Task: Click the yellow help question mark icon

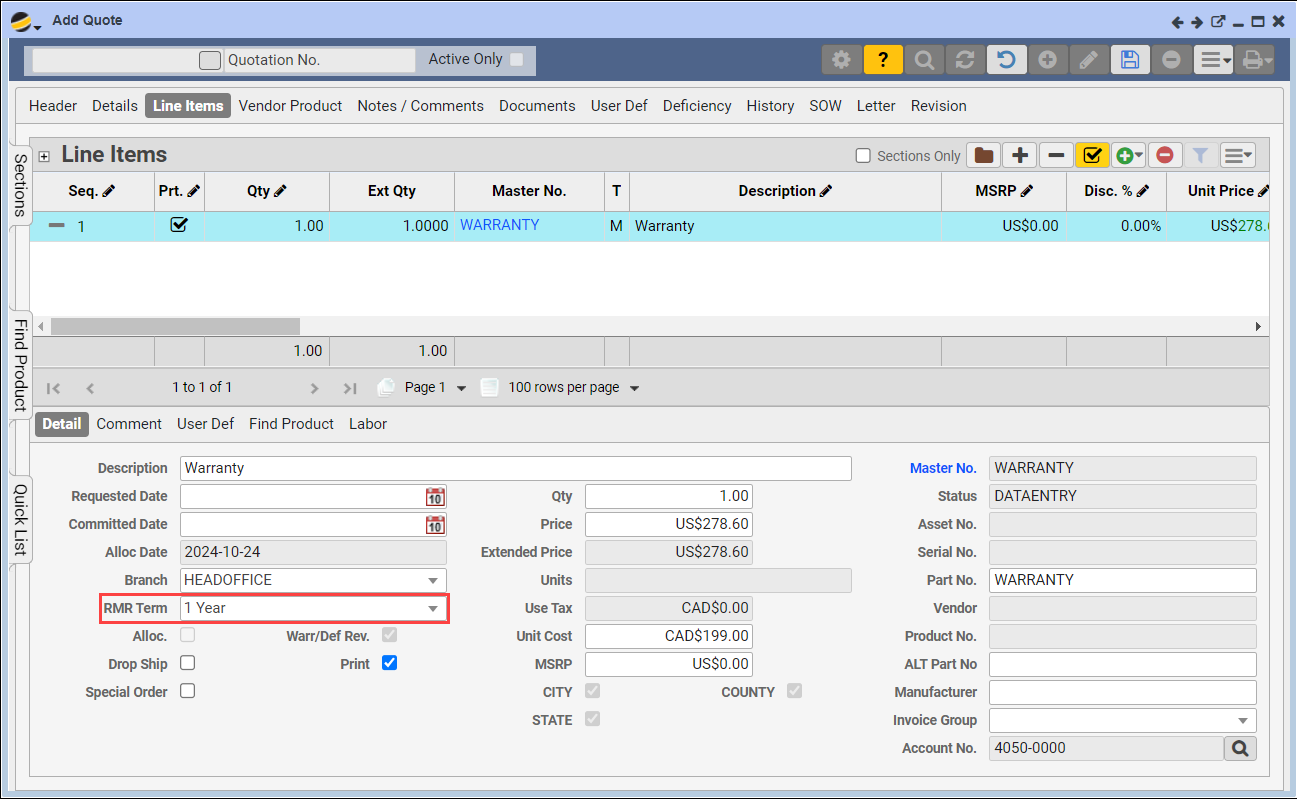Action: click(883, 60)
